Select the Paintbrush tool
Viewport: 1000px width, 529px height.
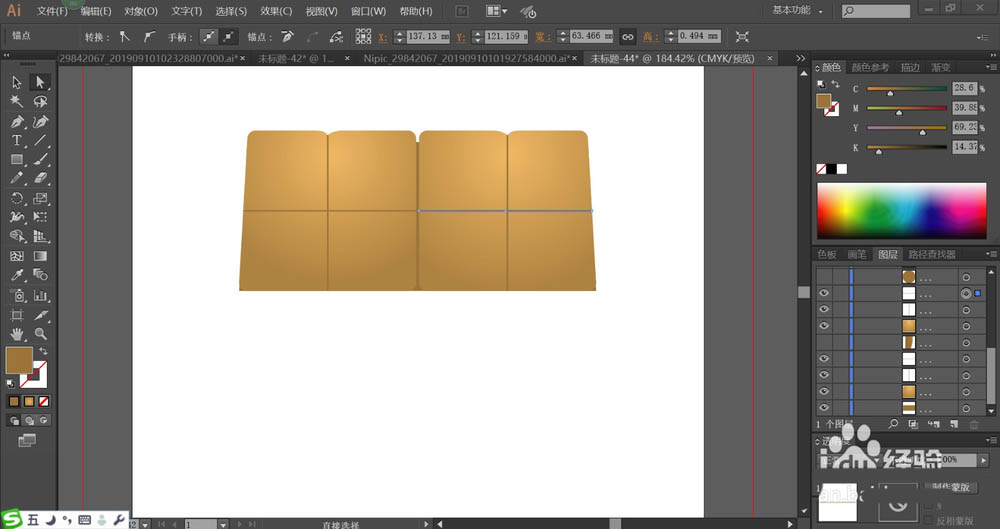click(40, 160)
